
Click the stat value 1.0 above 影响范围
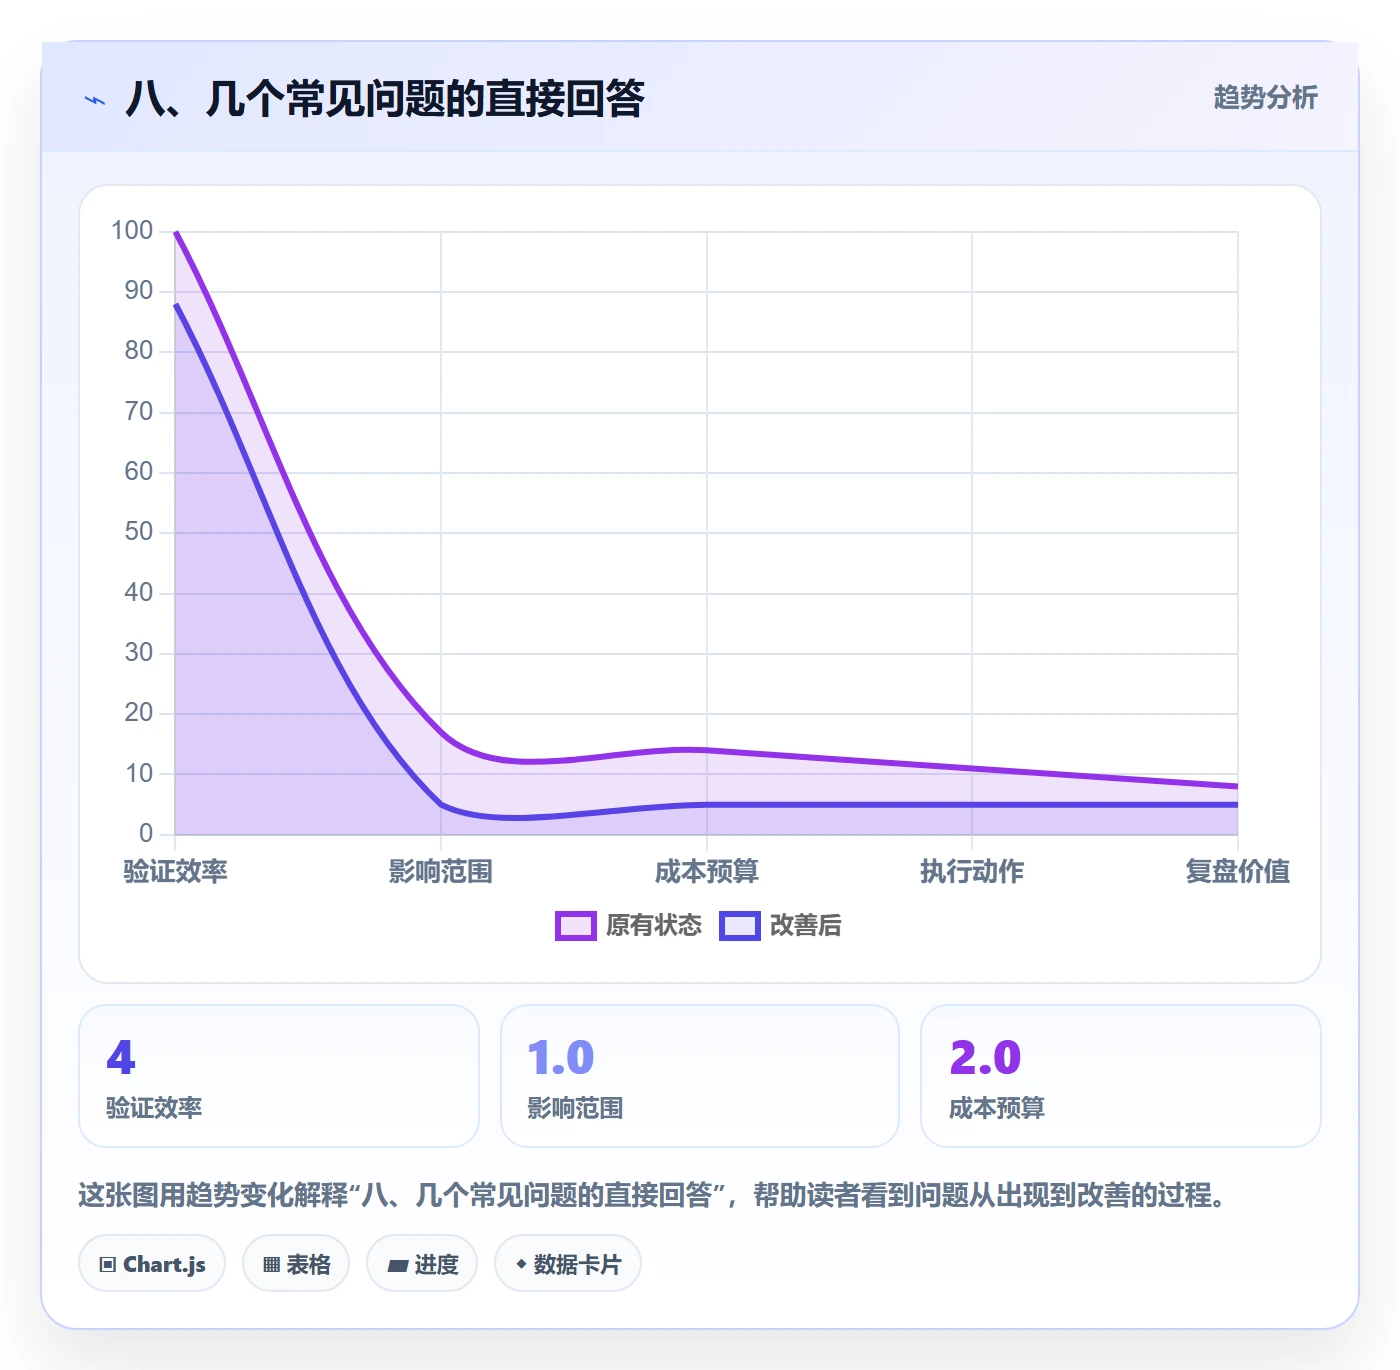point(561,1057)
